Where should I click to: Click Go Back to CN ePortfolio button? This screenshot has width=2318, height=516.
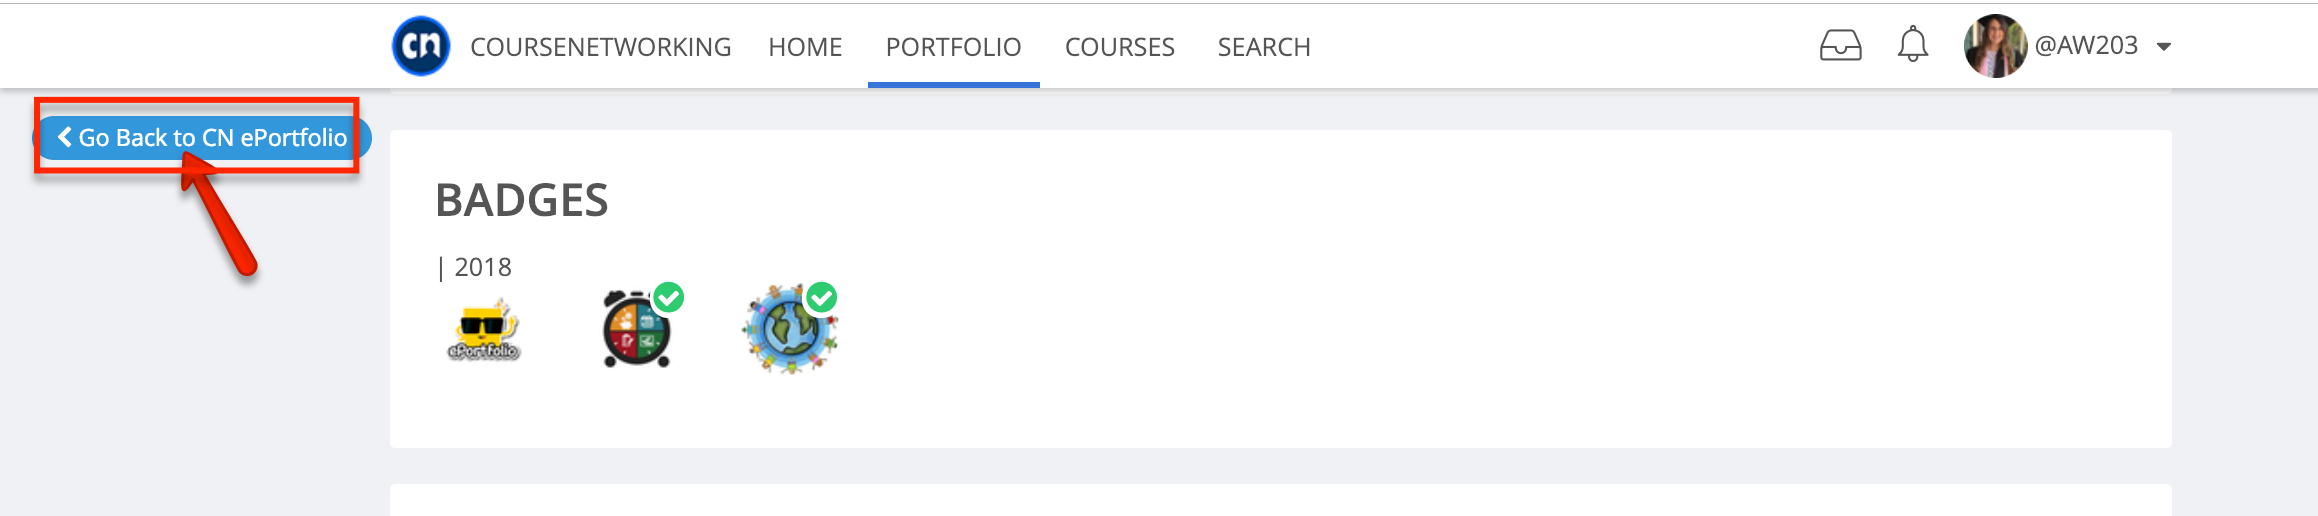tap(203, 137)
